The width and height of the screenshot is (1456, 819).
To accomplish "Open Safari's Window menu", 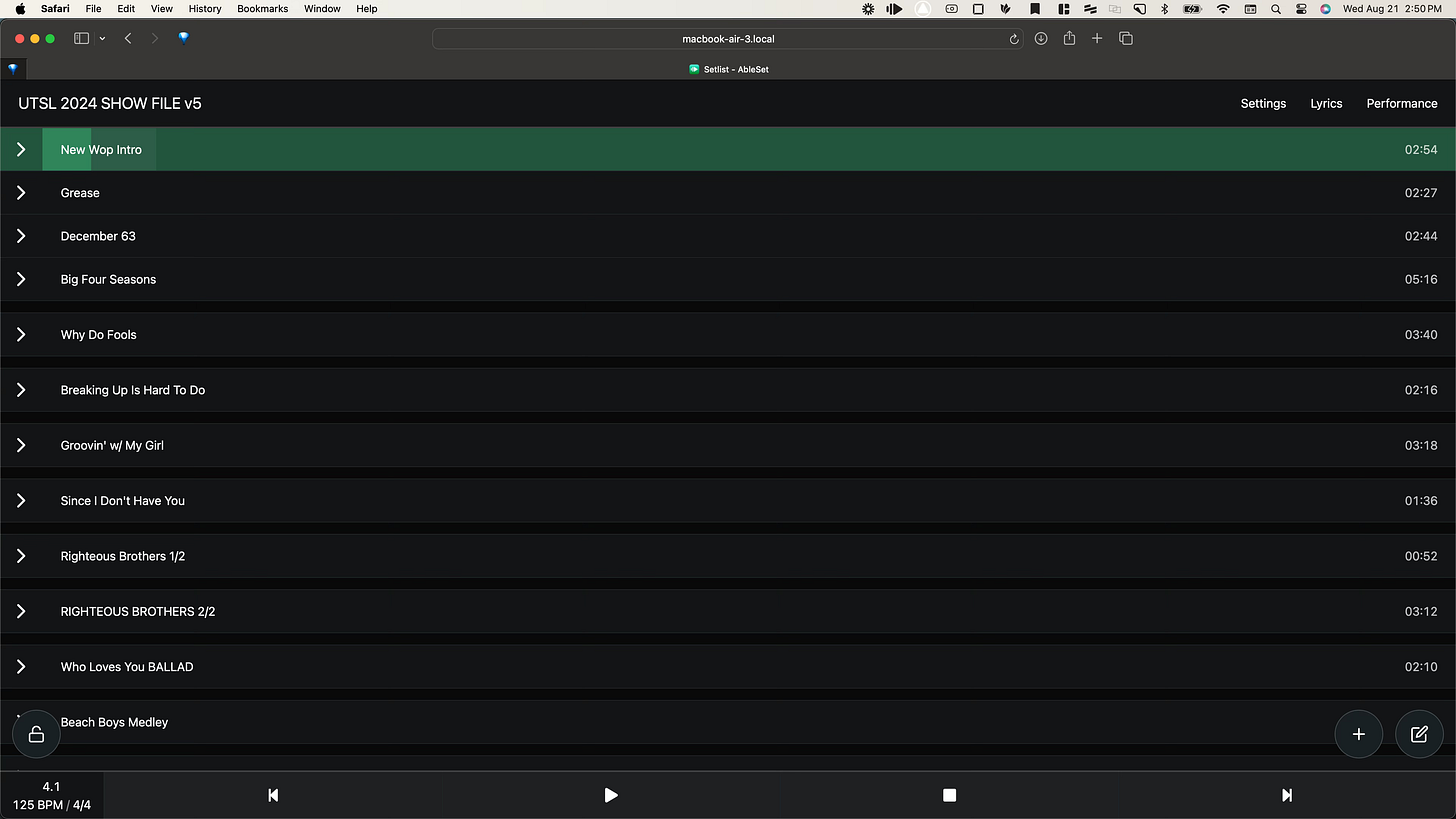I will [x=322, y=9].
